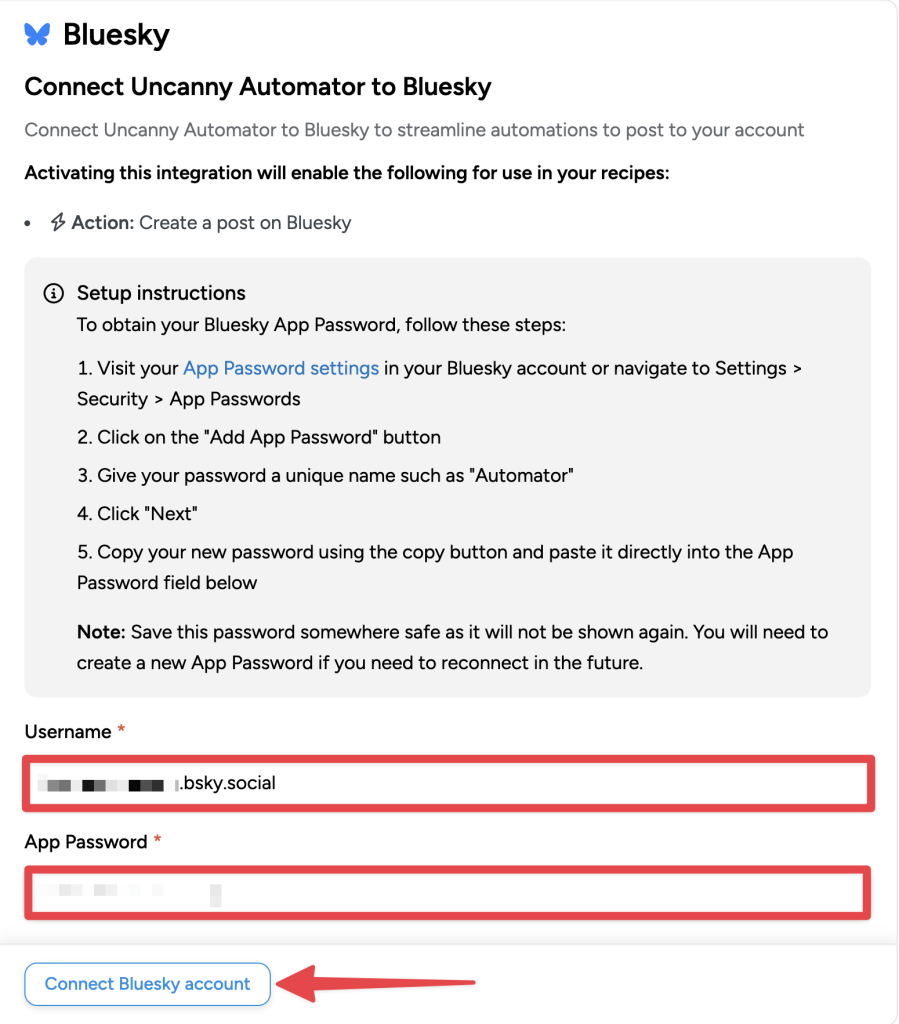Screen dimensions: 899x1024
Task: Click inside the App Password input field
Action: pos(450,892)
